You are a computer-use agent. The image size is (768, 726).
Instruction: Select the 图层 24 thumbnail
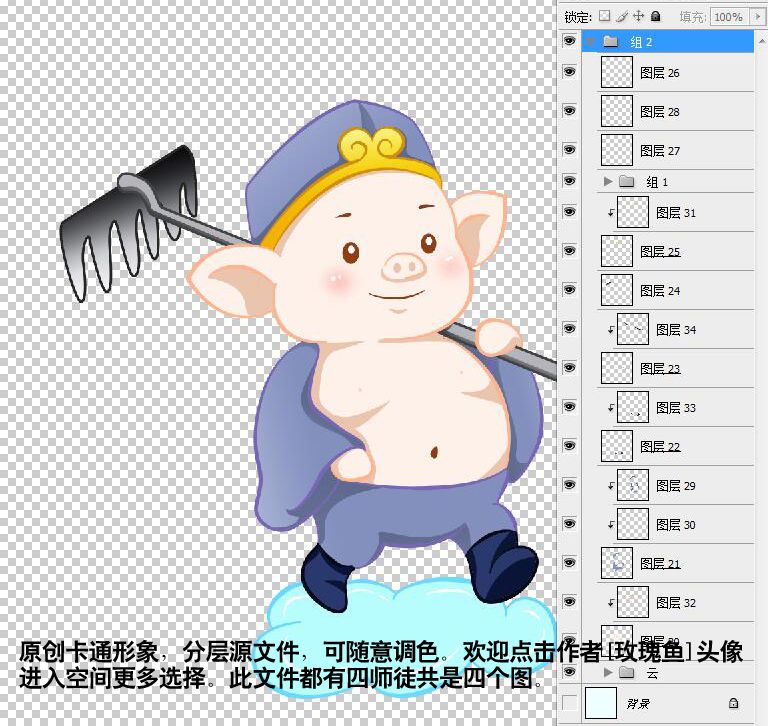click(x=617, y=290)
